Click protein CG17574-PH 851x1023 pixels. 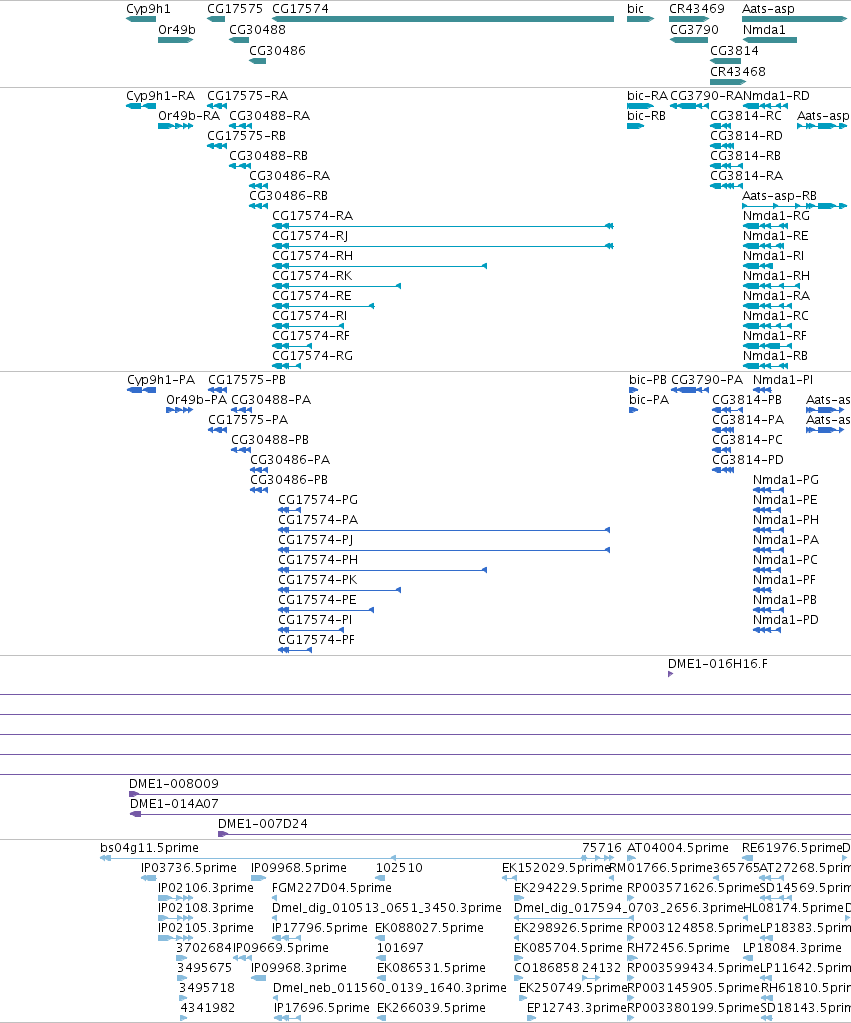pos(382,570)
